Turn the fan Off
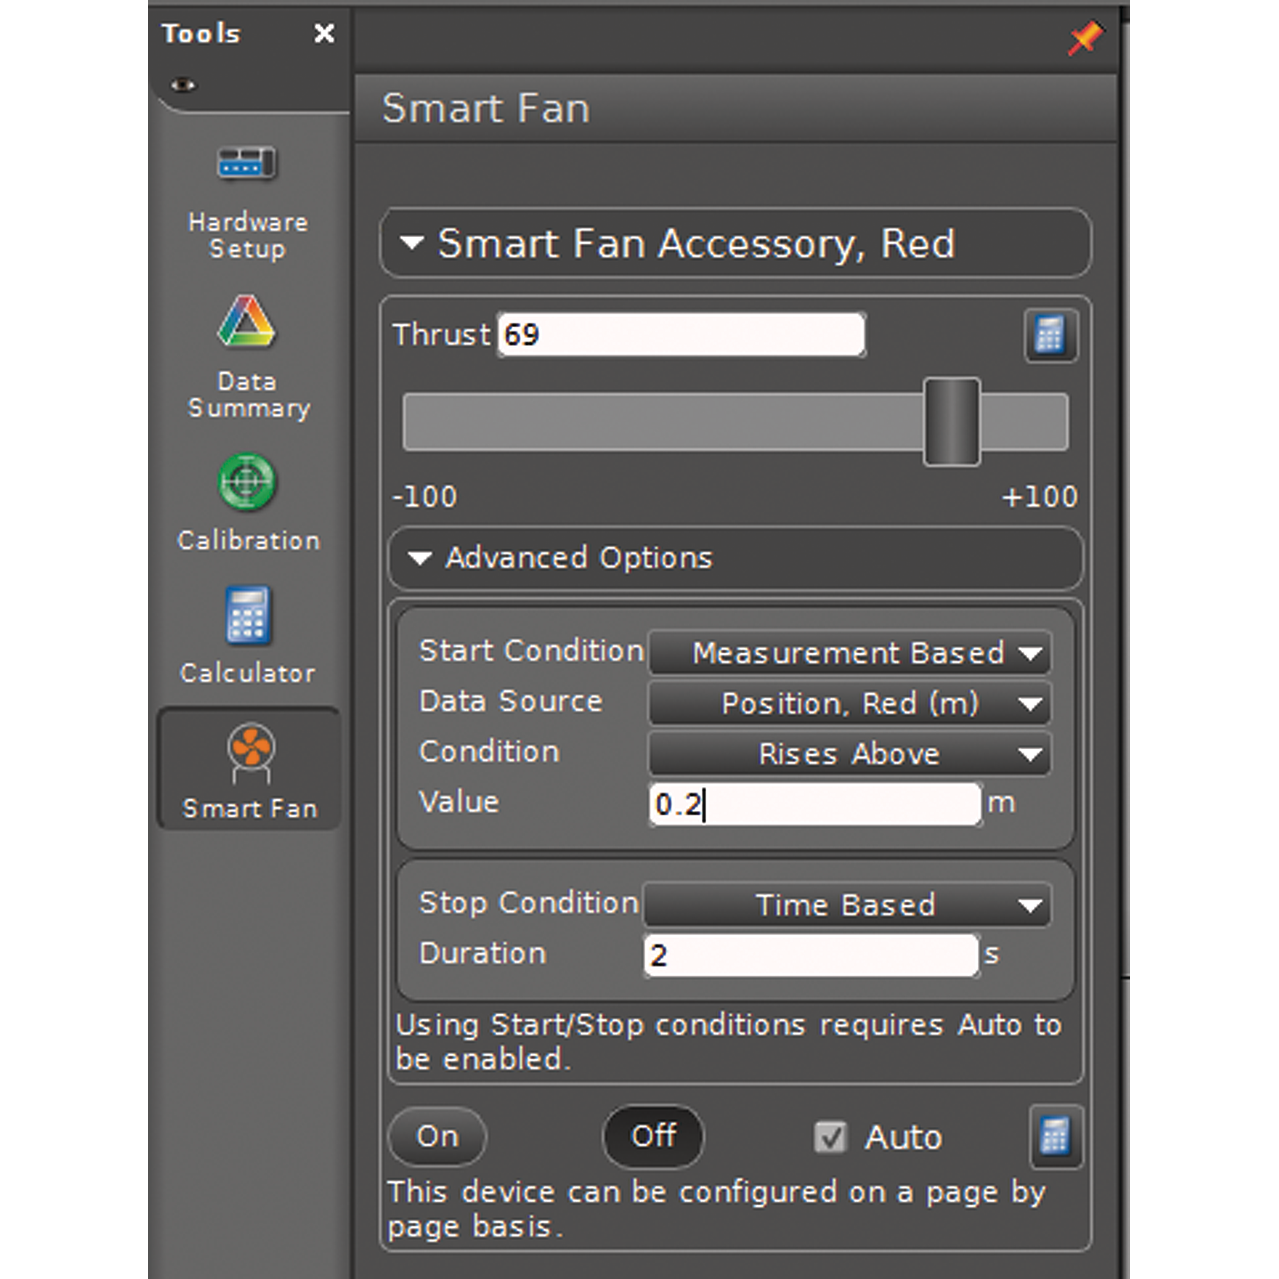This screenshot has height=1279, width=1279. coord(653,1137)
